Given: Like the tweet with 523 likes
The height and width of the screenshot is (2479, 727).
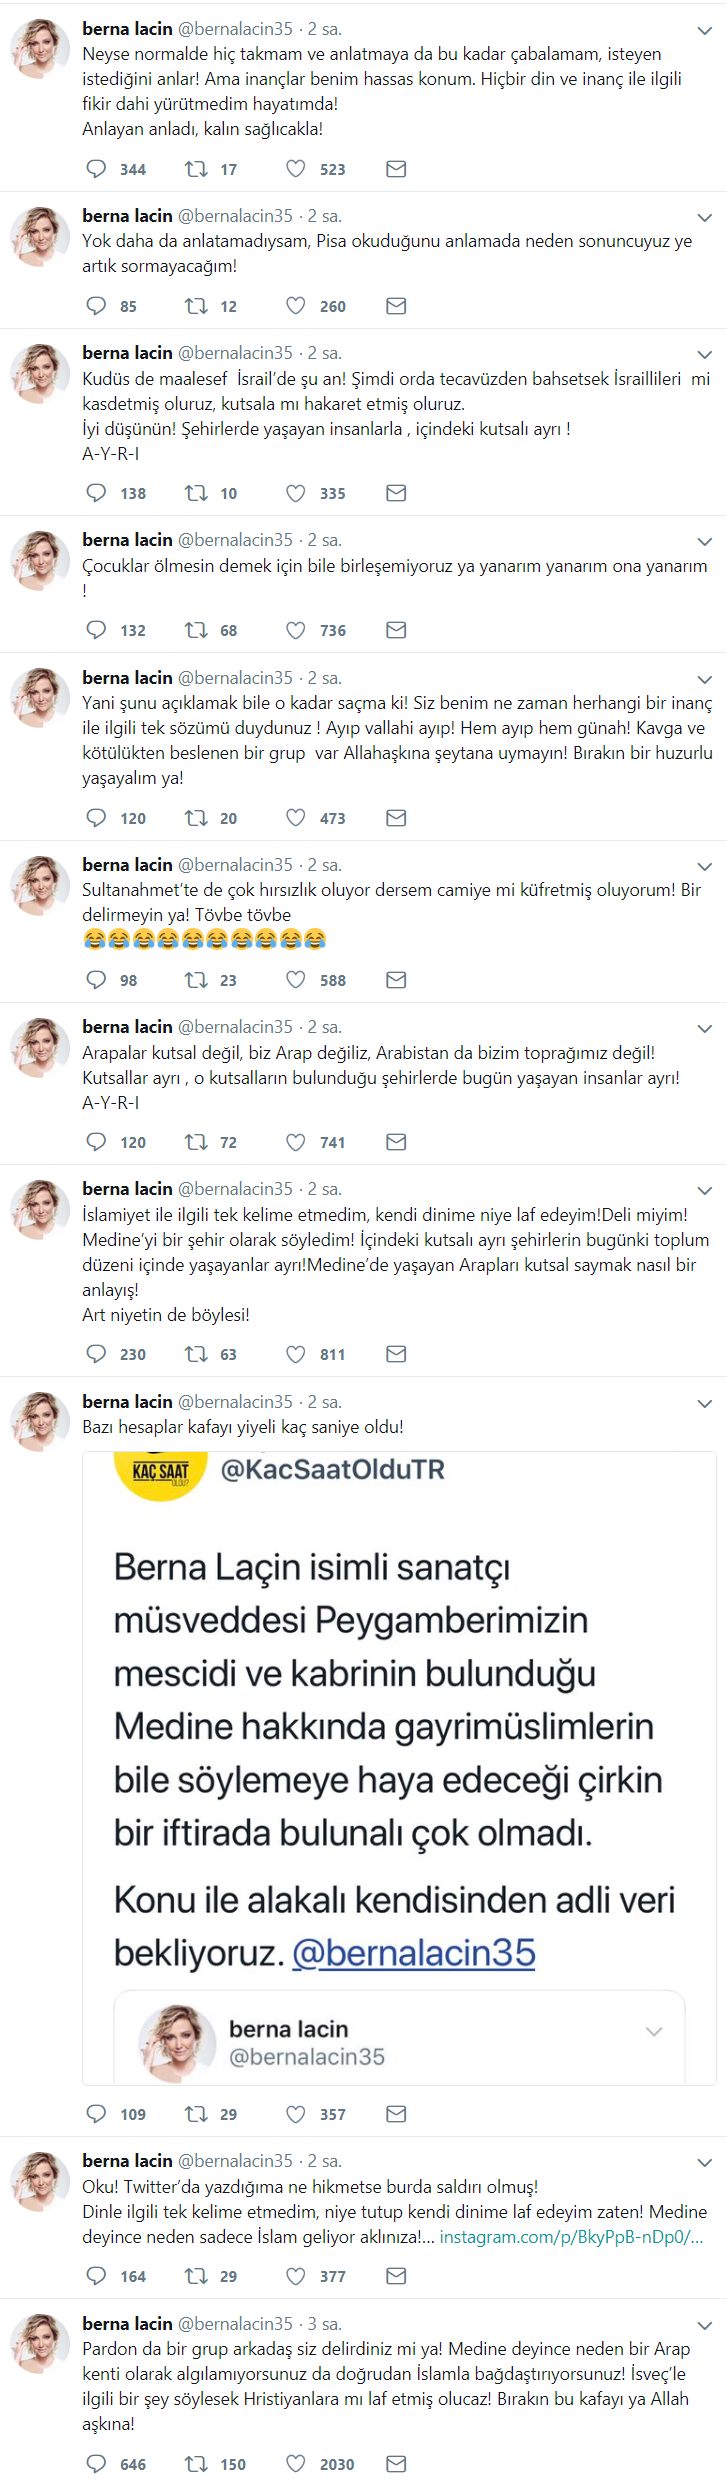Looking at the screenshot, I should (x=296, y=169).
